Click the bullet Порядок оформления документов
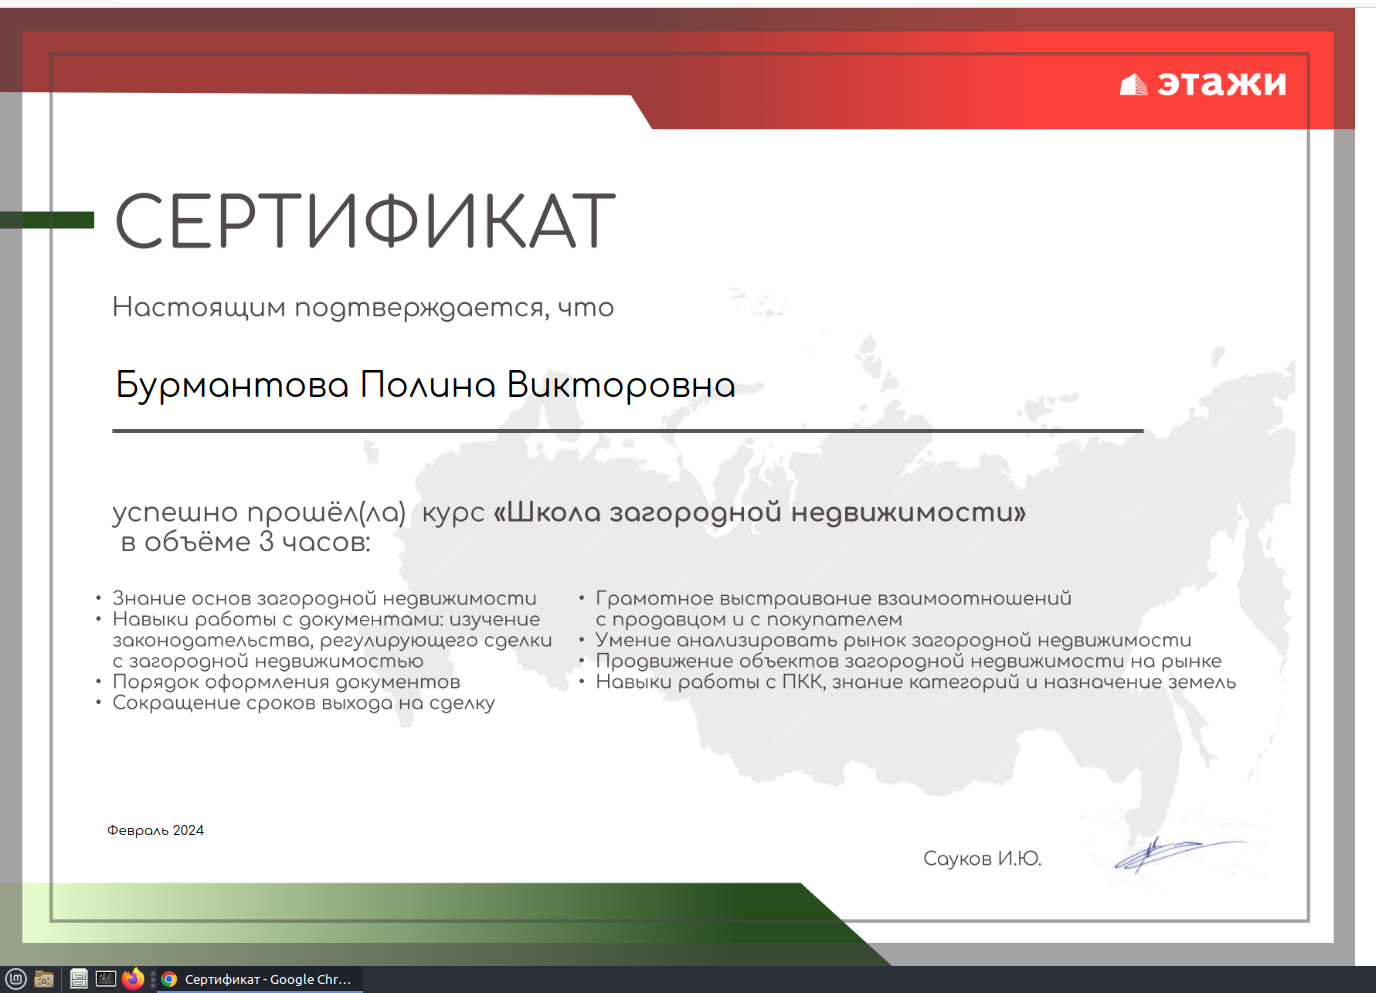This screenshot has height=993, width=1376. pos(286,682)
